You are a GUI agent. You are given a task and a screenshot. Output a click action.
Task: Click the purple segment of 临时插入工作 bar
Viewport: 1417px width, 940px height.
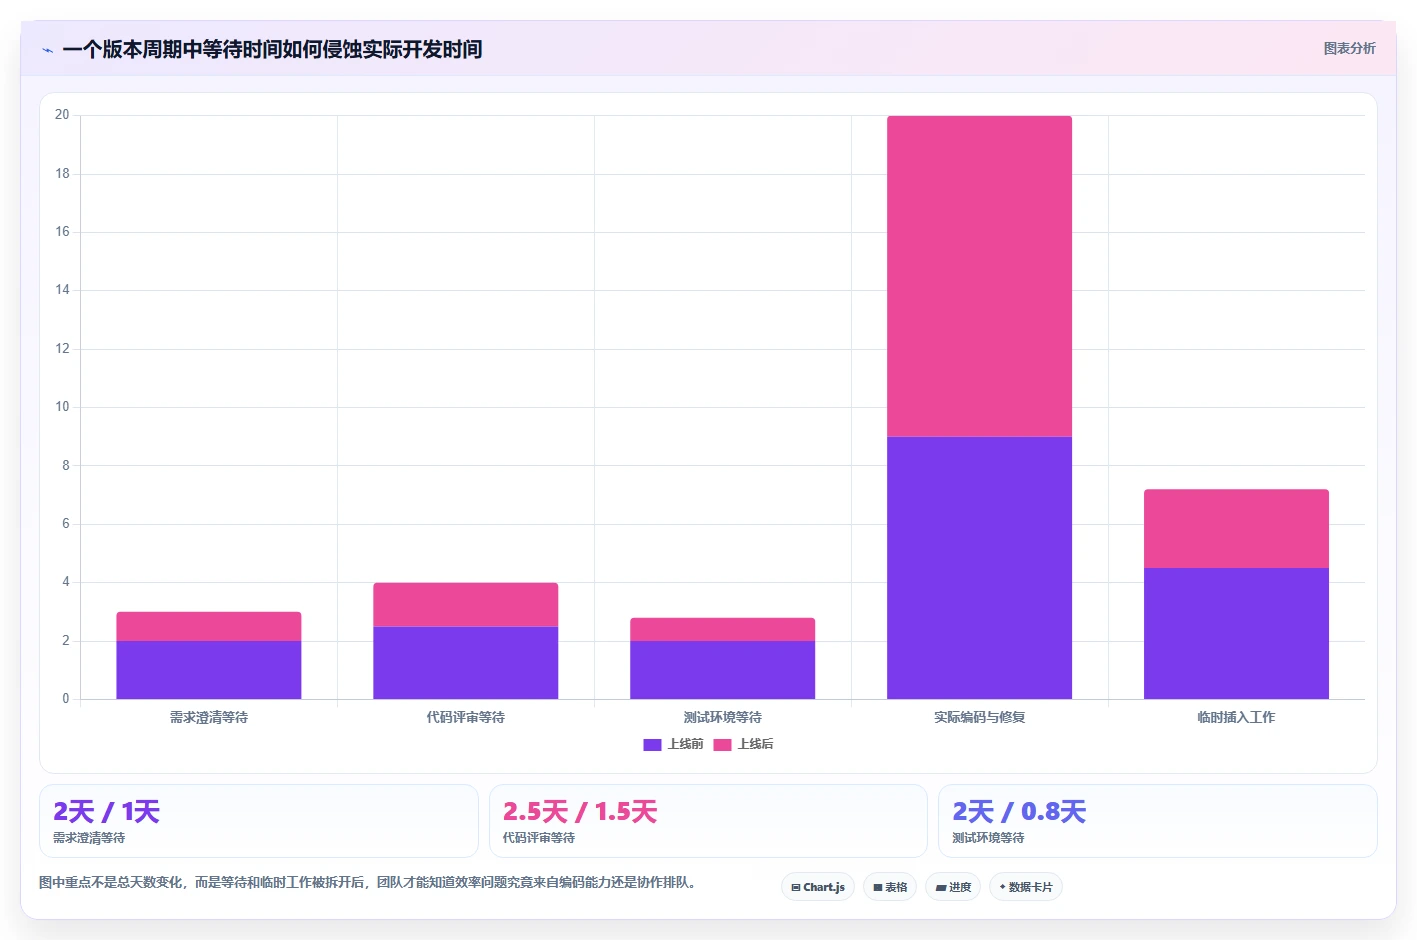[1237, 633]
